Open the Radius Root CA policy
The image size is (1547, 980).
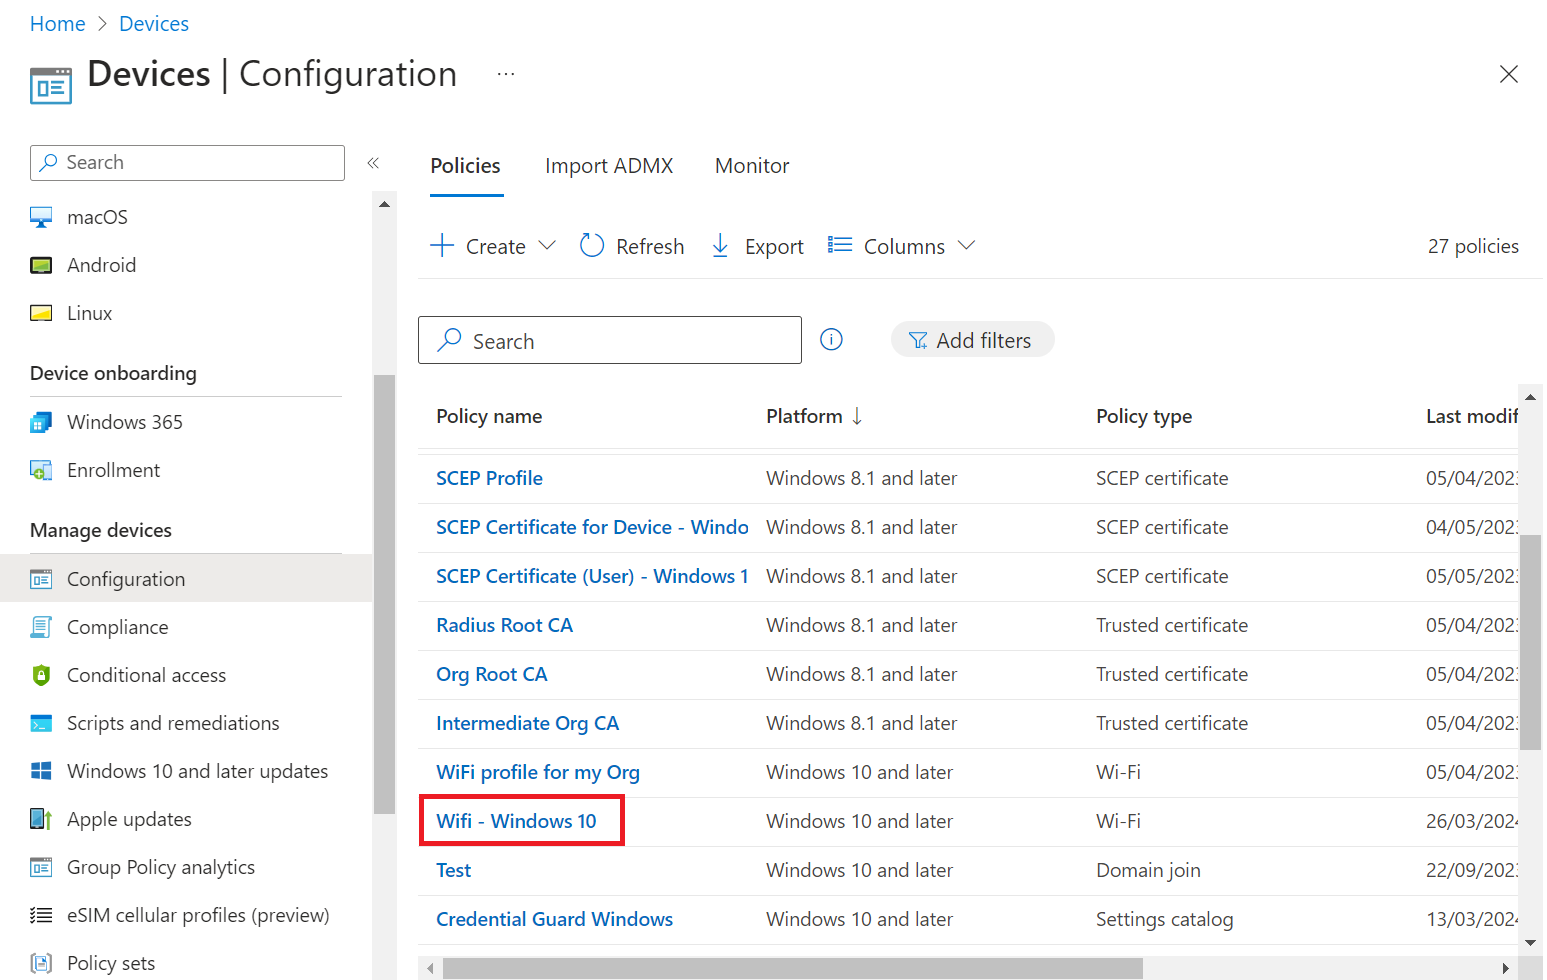point(505,625)
